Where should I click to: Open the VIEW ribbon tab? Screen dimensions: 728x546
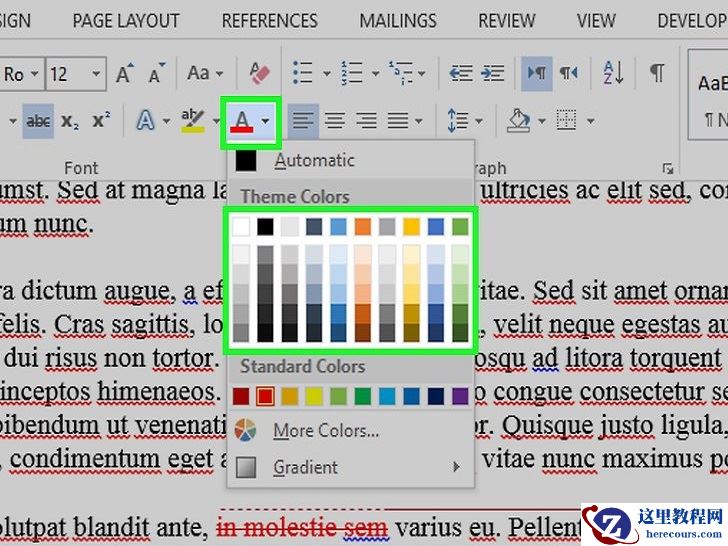596,21
